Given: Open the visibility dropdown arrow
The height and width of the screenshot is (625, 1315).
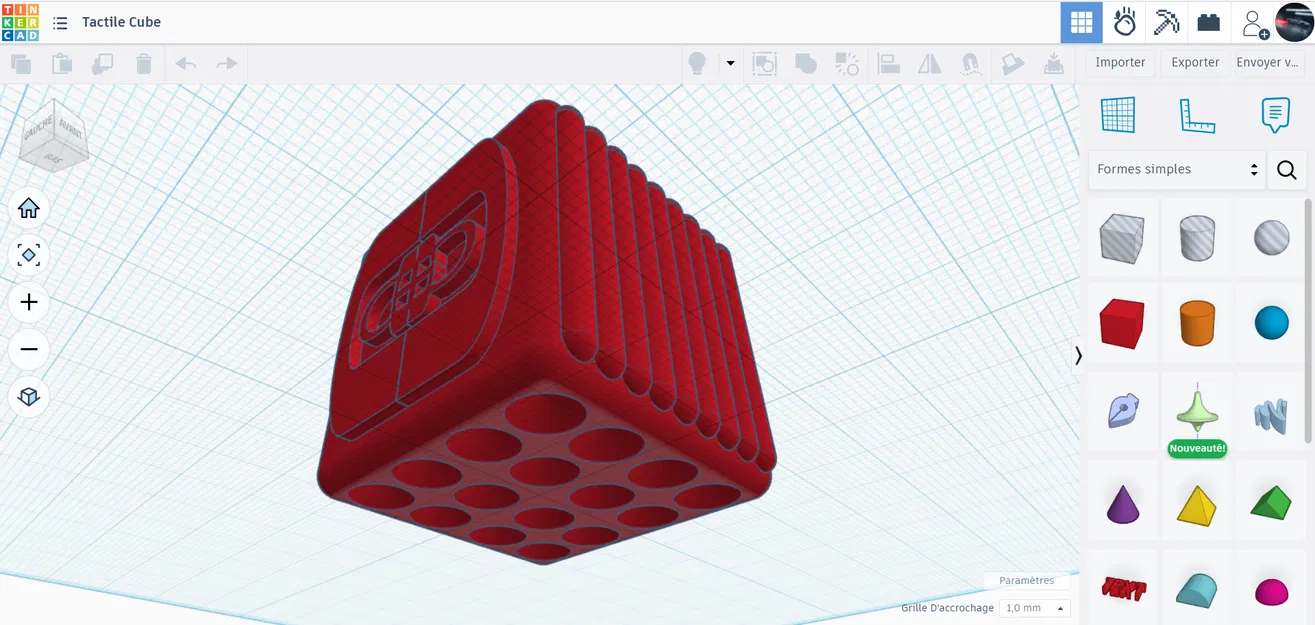Looking at the screenshot, I should coord(730,64).
